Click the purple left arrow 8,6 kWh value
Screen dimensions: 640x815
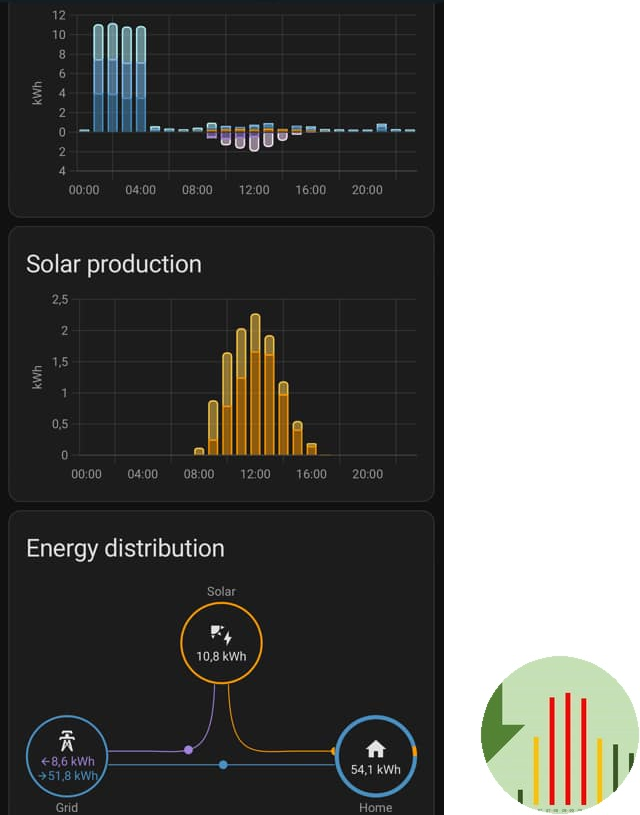(66, 761)
